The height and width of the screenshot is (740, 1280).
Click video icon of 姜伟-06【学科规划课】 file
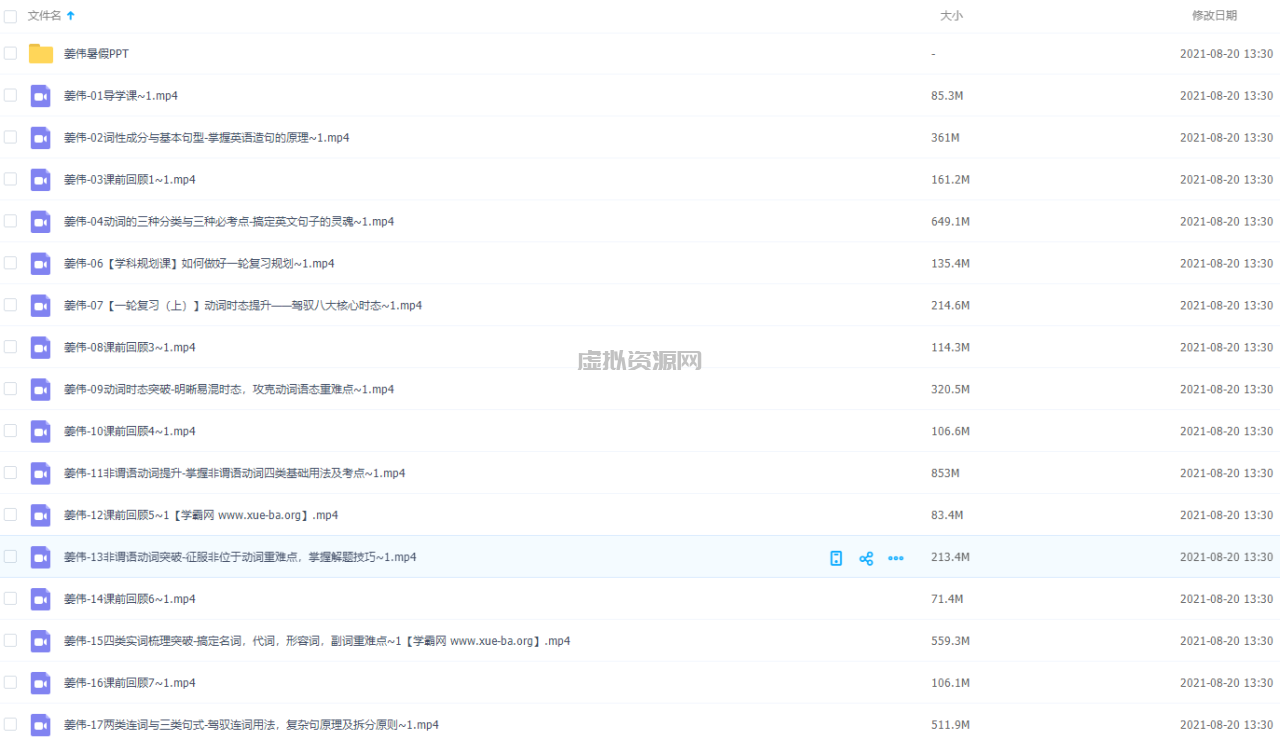40,264
